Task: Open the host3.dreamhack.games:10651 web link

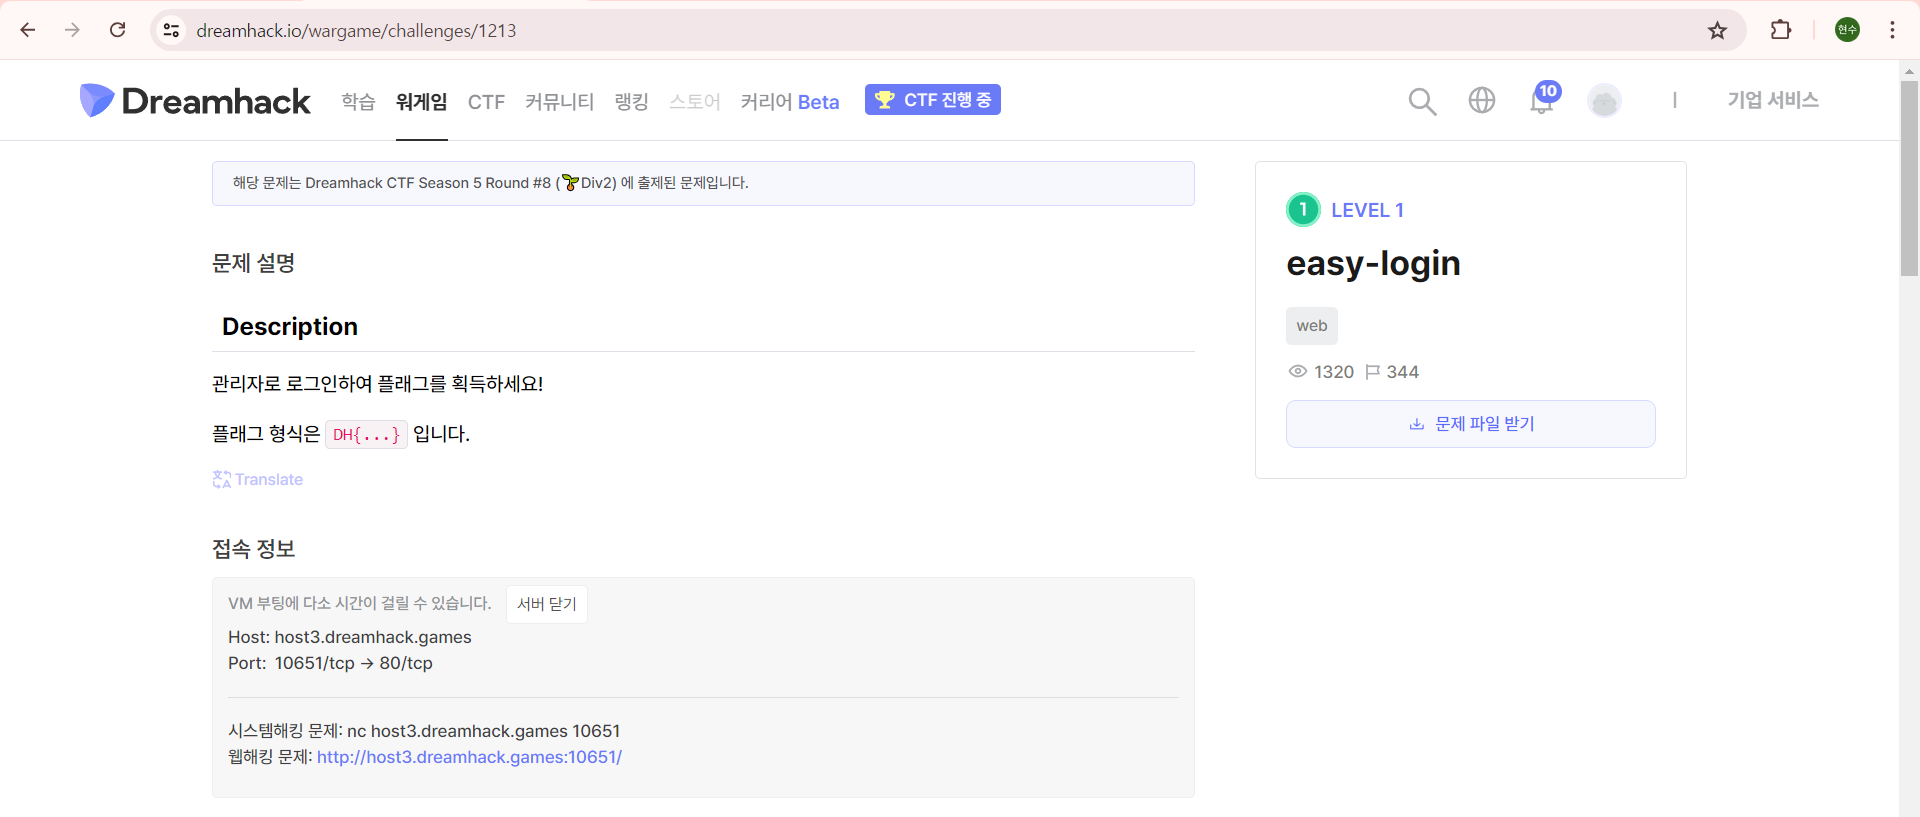Action: click(469, 757)
